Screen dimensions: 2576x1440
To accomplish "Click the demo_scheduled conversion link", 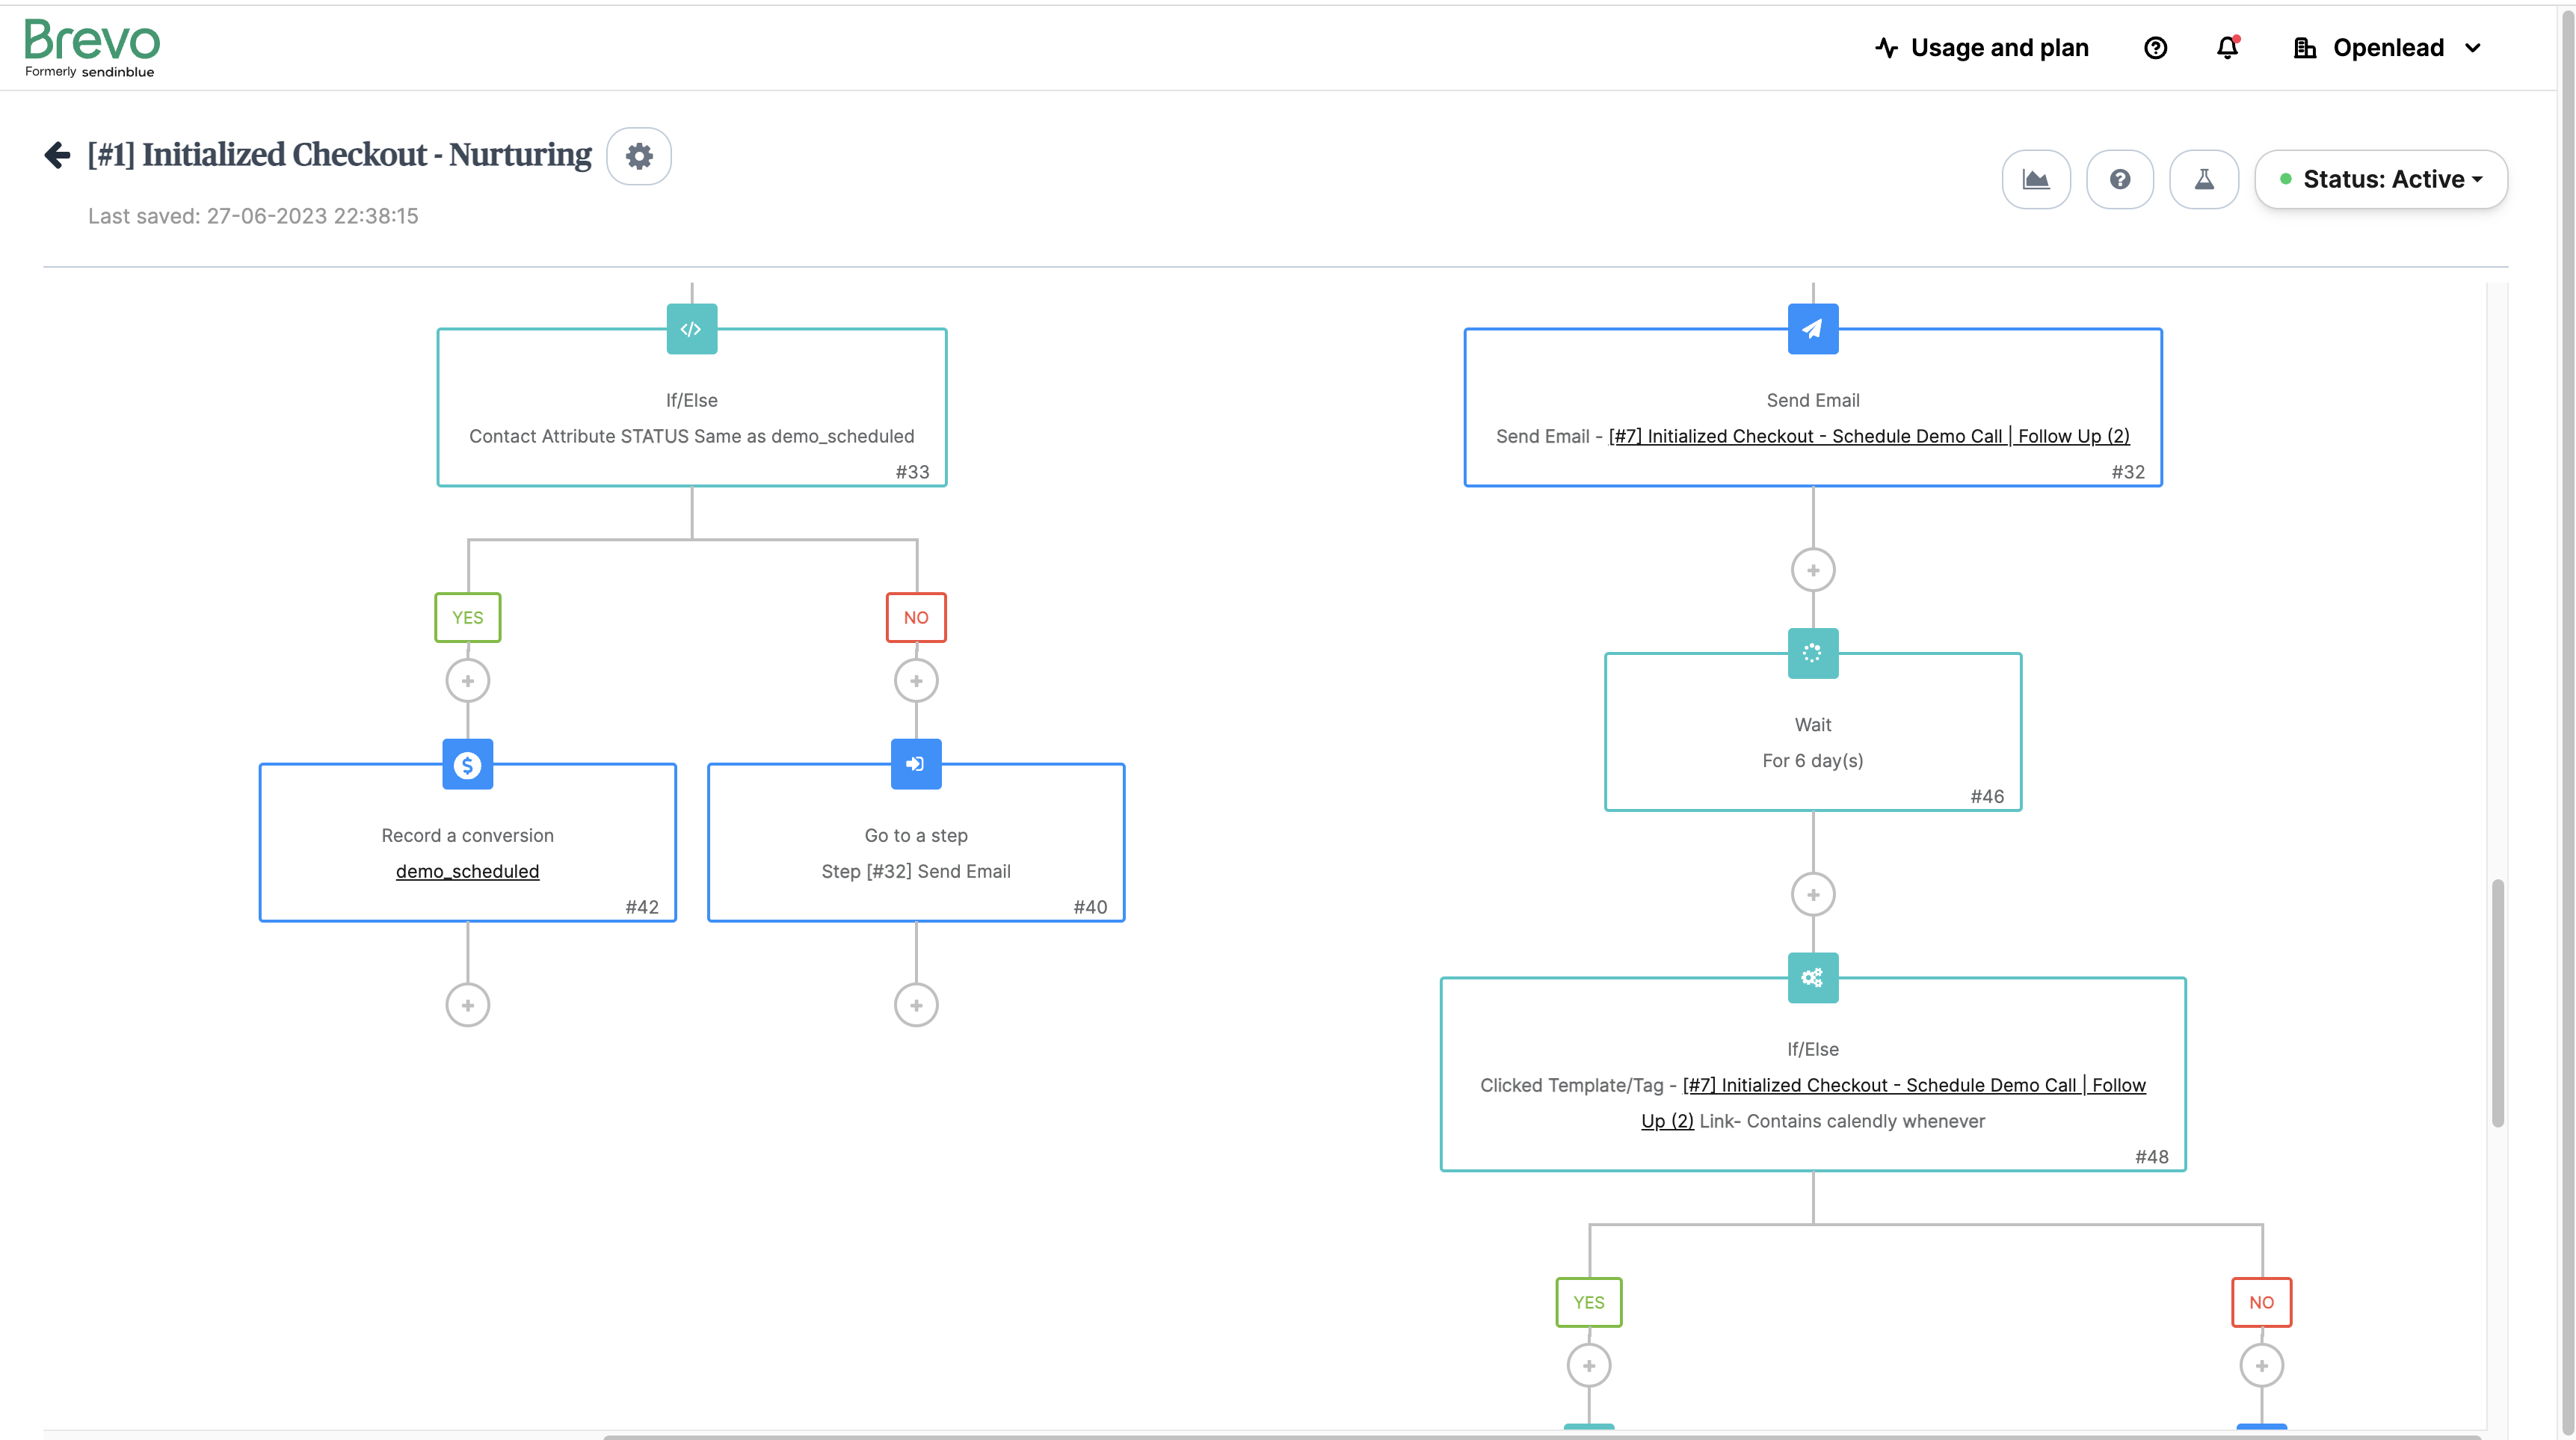I will pyautogui.click(x=467, y=871).
